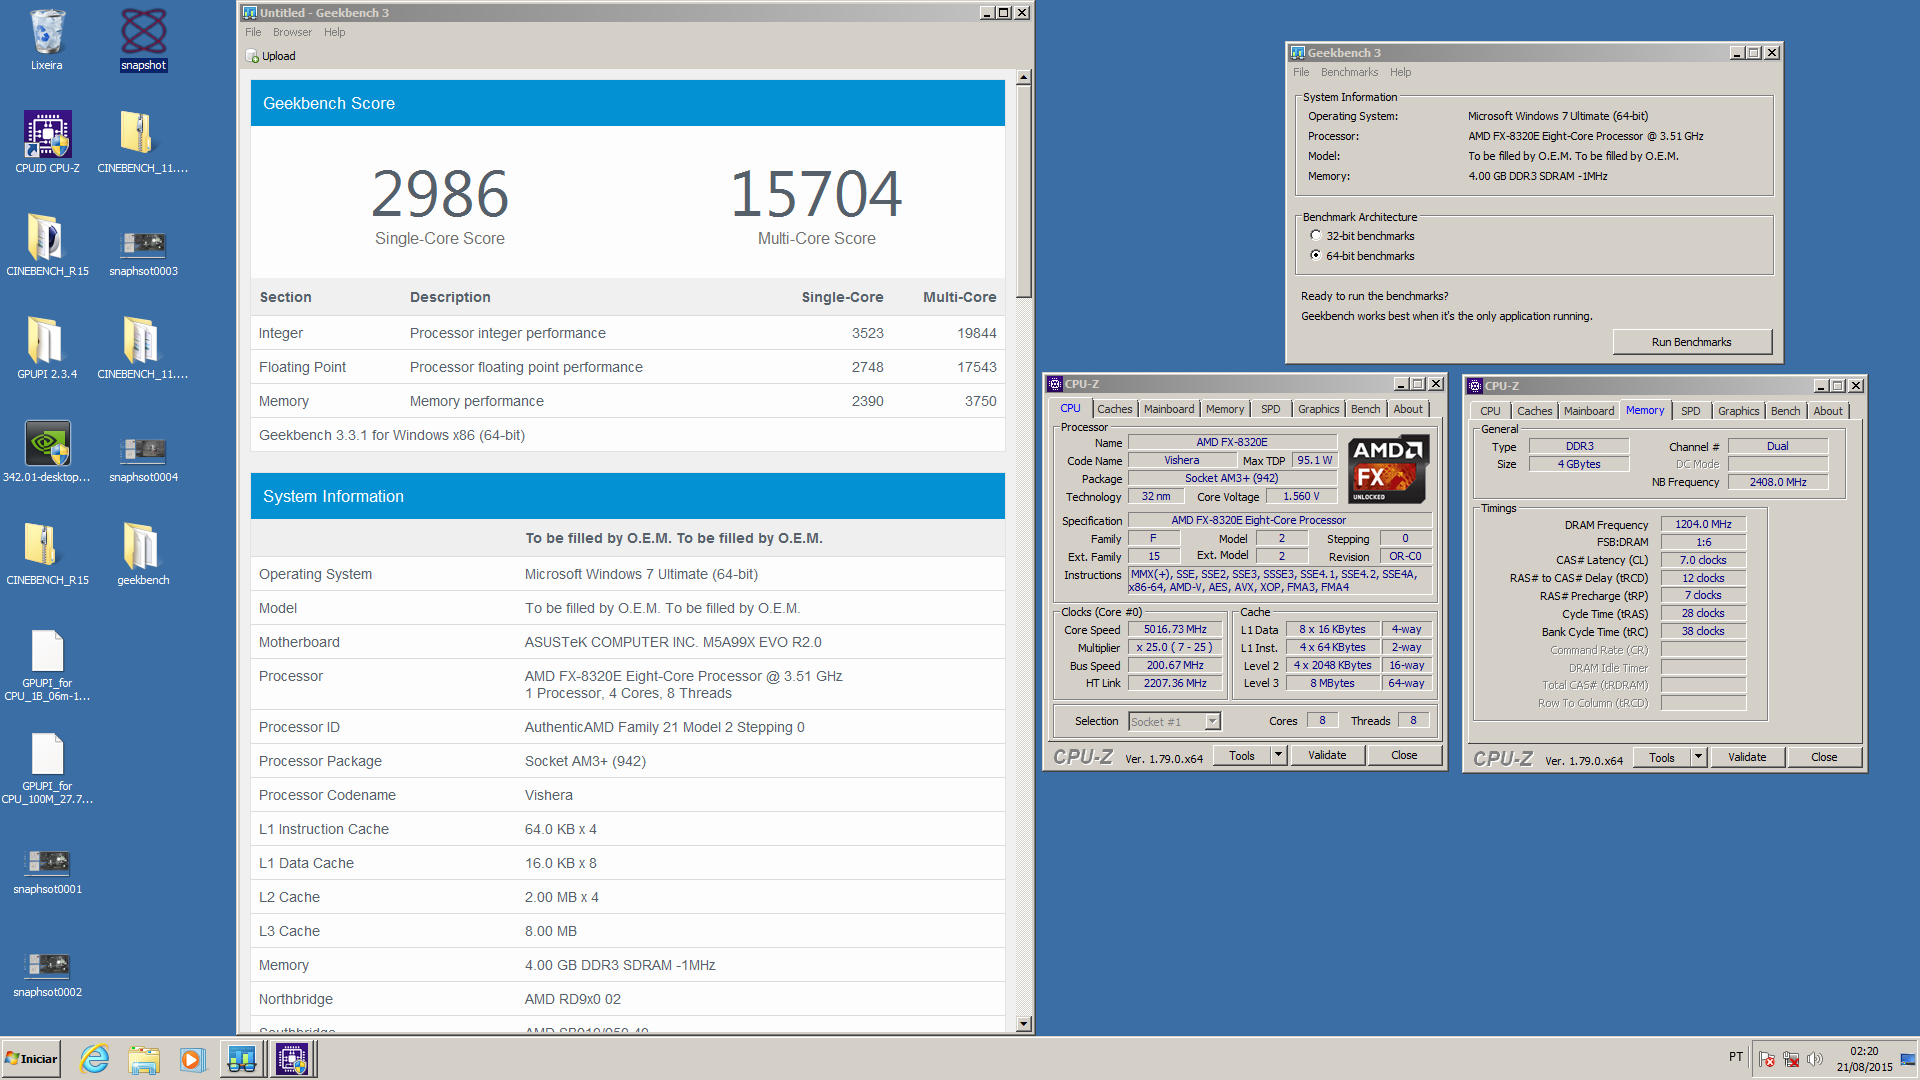Expand Tools arrow in left CPU-Z window
The height and width of the screenshot is (1080, 1920).
pos(1278,756)
